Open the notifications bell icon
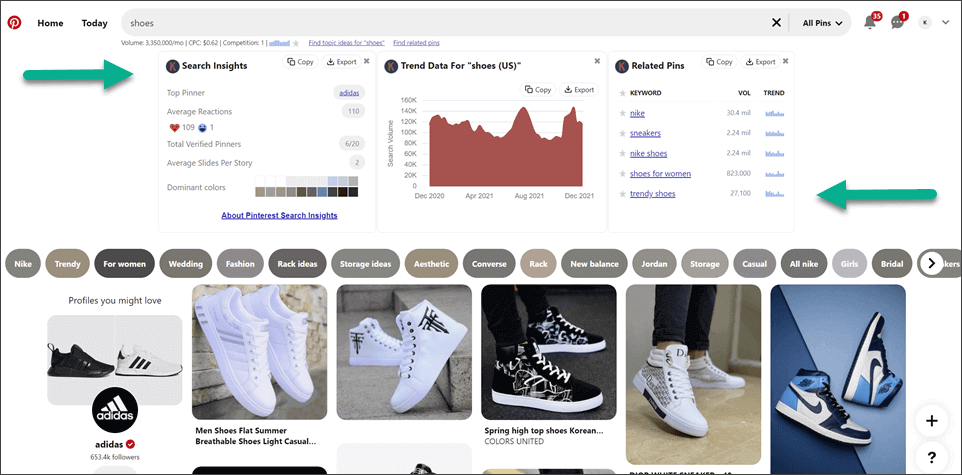The height and width of the screenshot is (475, 962). (869, 23)
